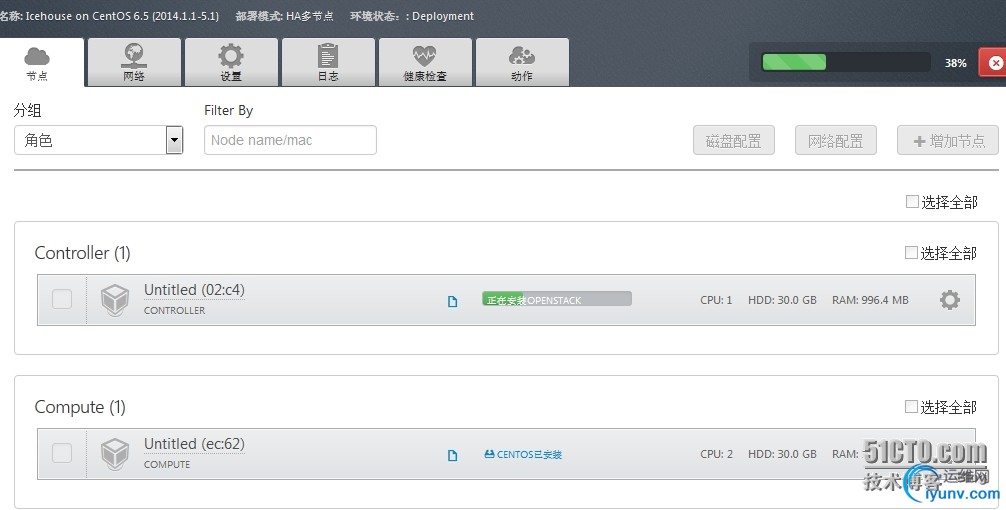Click the CENTOS已安装 status link
Image resolution: width=1006 pixels, height=510 pixels.
tap(523, 454)
